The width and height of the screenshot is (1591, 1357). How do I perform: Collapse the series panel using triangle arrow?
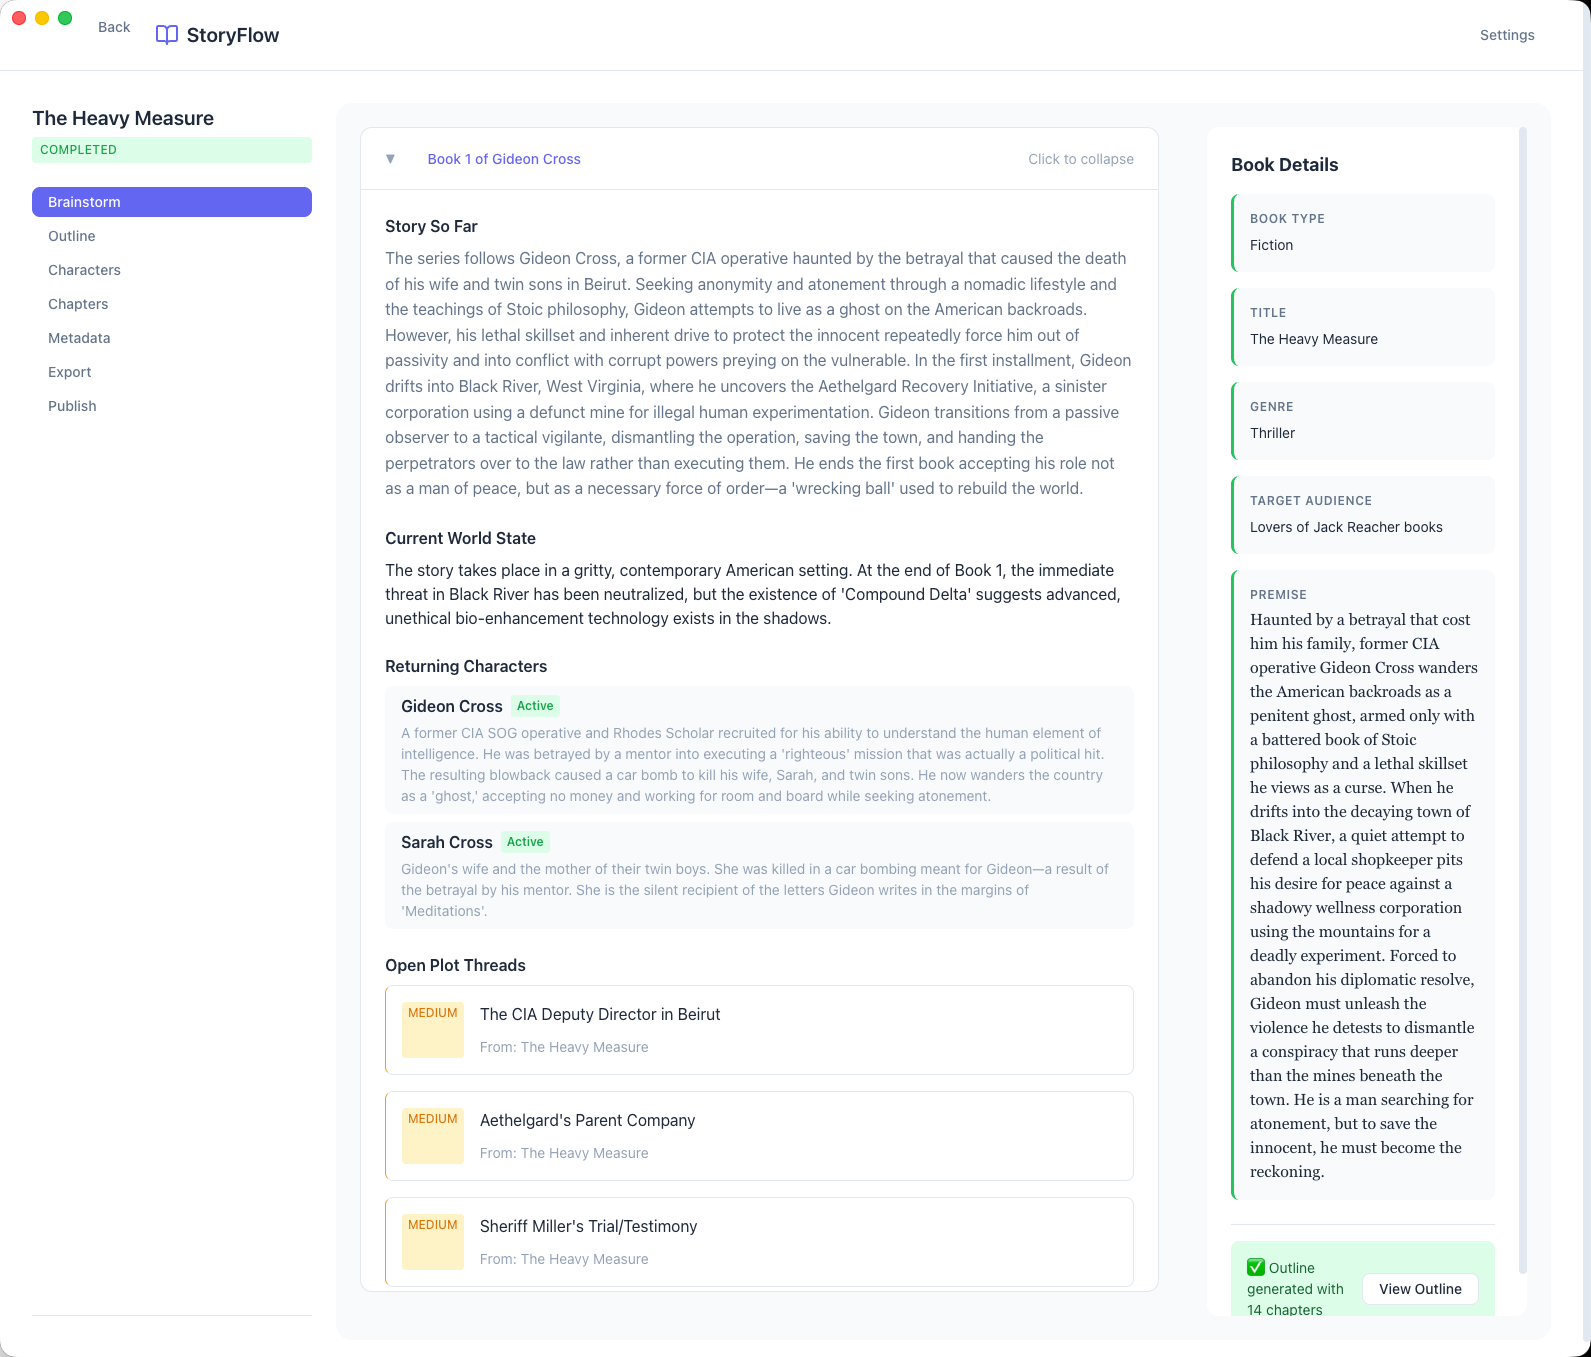(x=391, y=159)
